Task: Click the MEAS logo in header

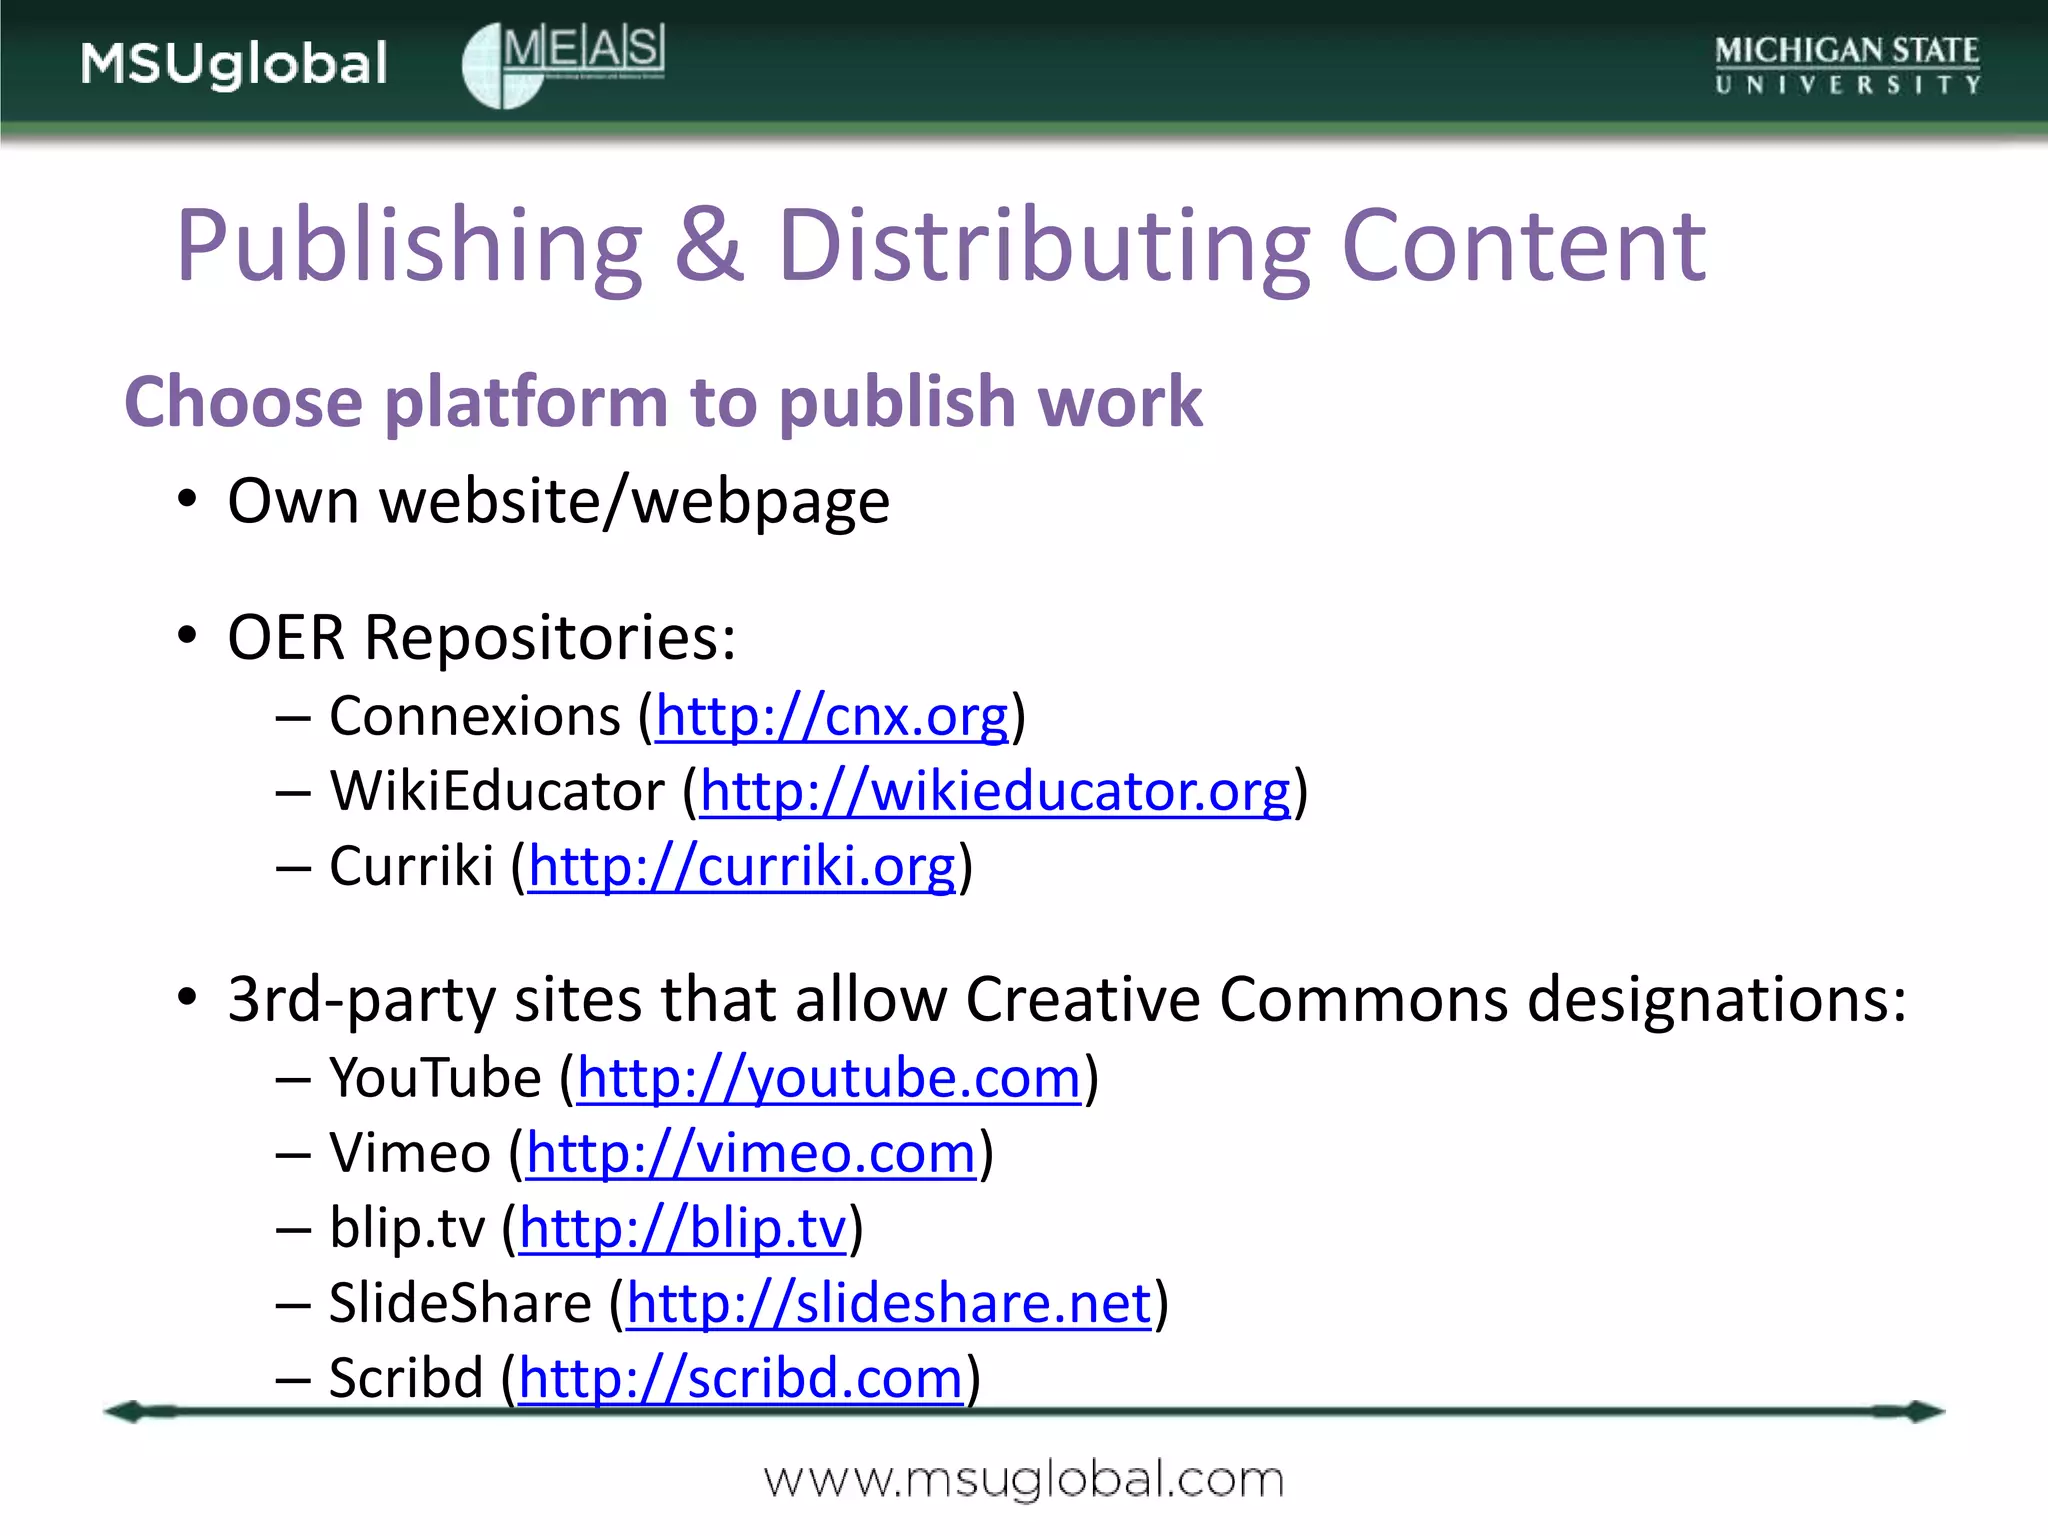Action: (563, 65)
